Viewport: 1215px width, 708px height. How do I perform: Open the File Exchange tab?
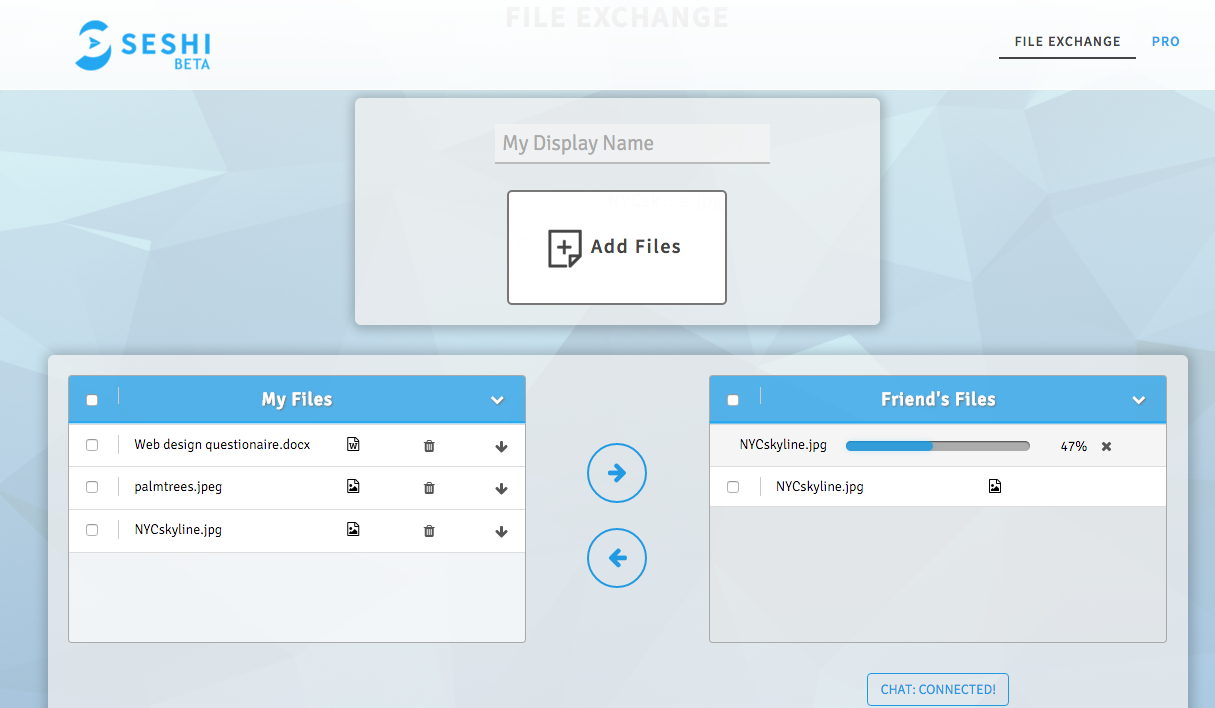(x=1067, y=42)
